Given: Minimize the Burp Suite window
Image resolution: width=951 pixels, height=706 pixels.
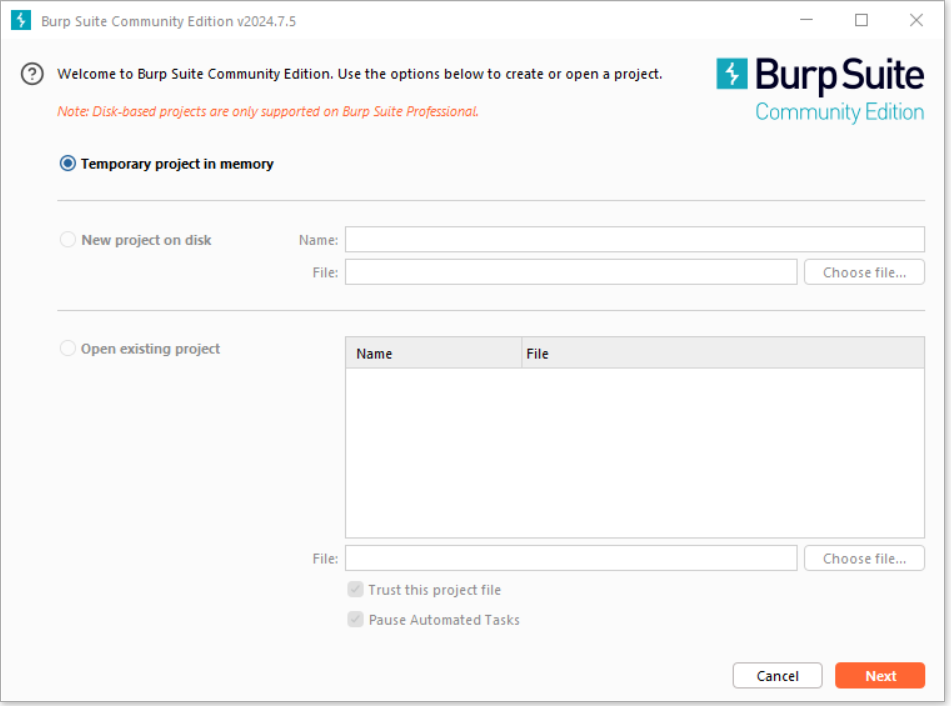Looking at the screenshot, I should click(806, 20).
